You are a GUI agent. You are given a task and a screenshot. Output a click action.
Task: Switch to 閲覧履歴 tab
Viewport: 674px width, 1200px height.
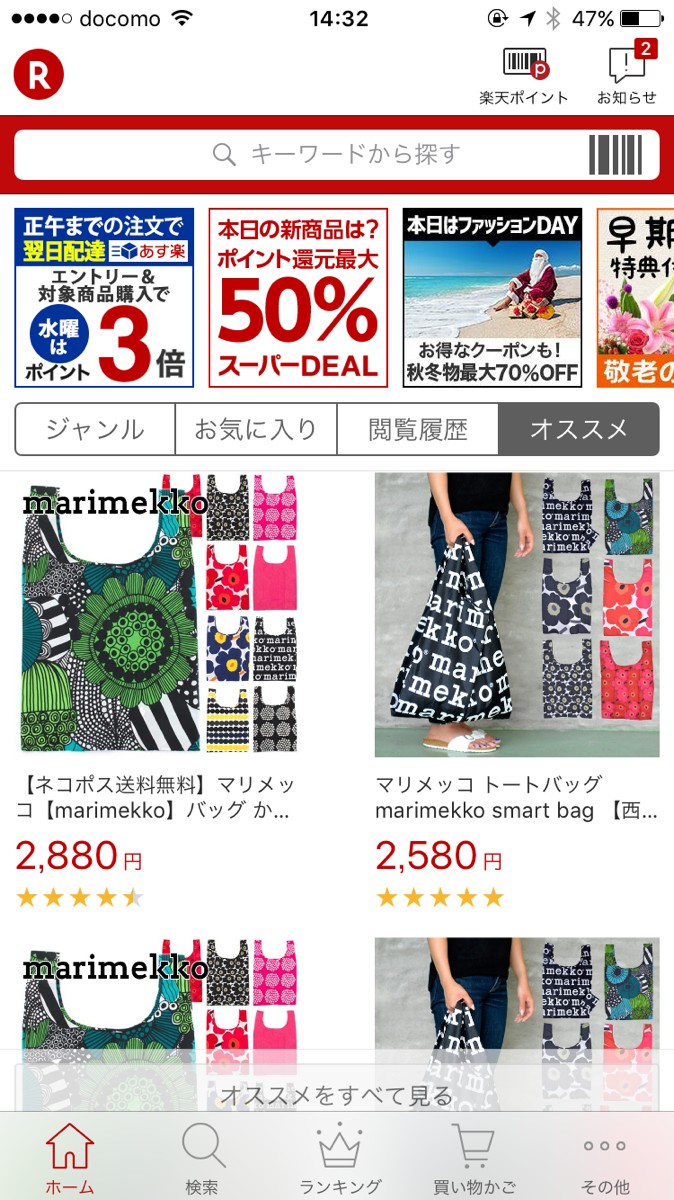coord(418,430)
